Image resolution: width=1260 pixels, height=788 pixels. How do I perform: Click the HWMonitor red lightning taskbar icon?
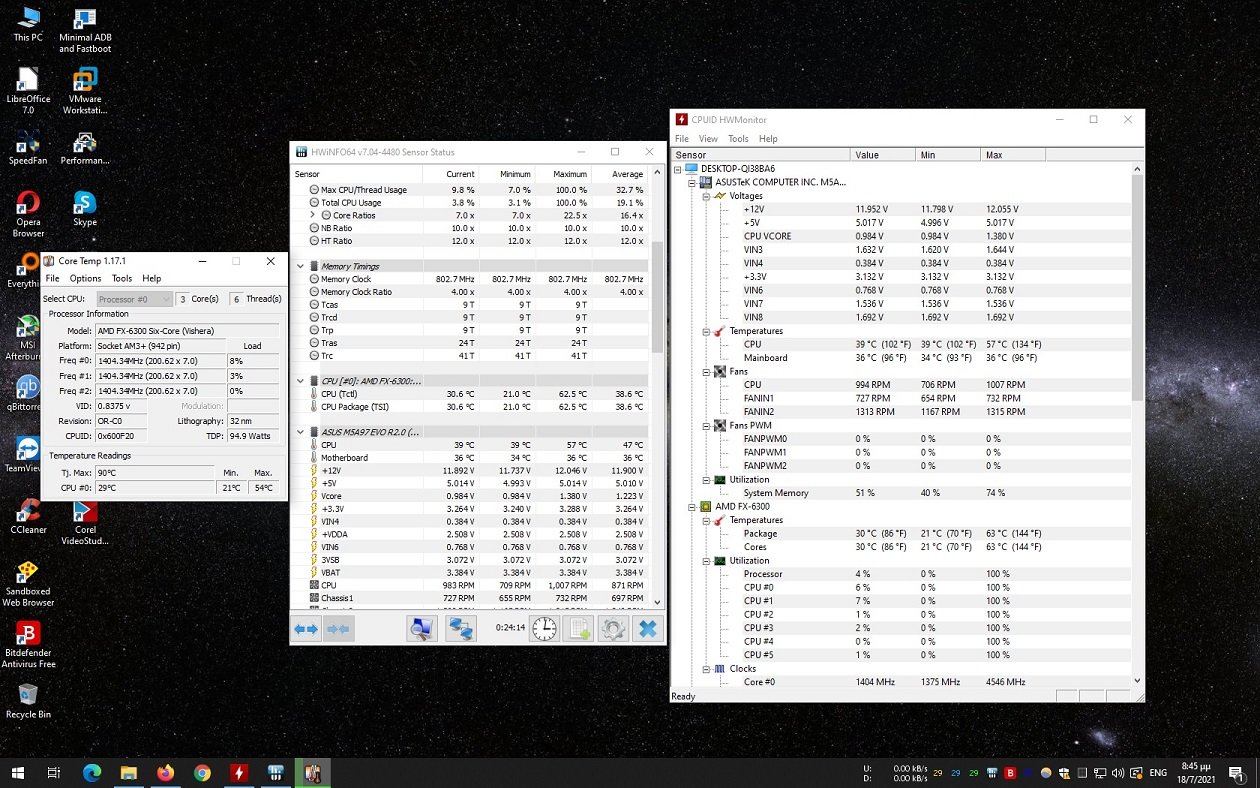tap(239, 773)
